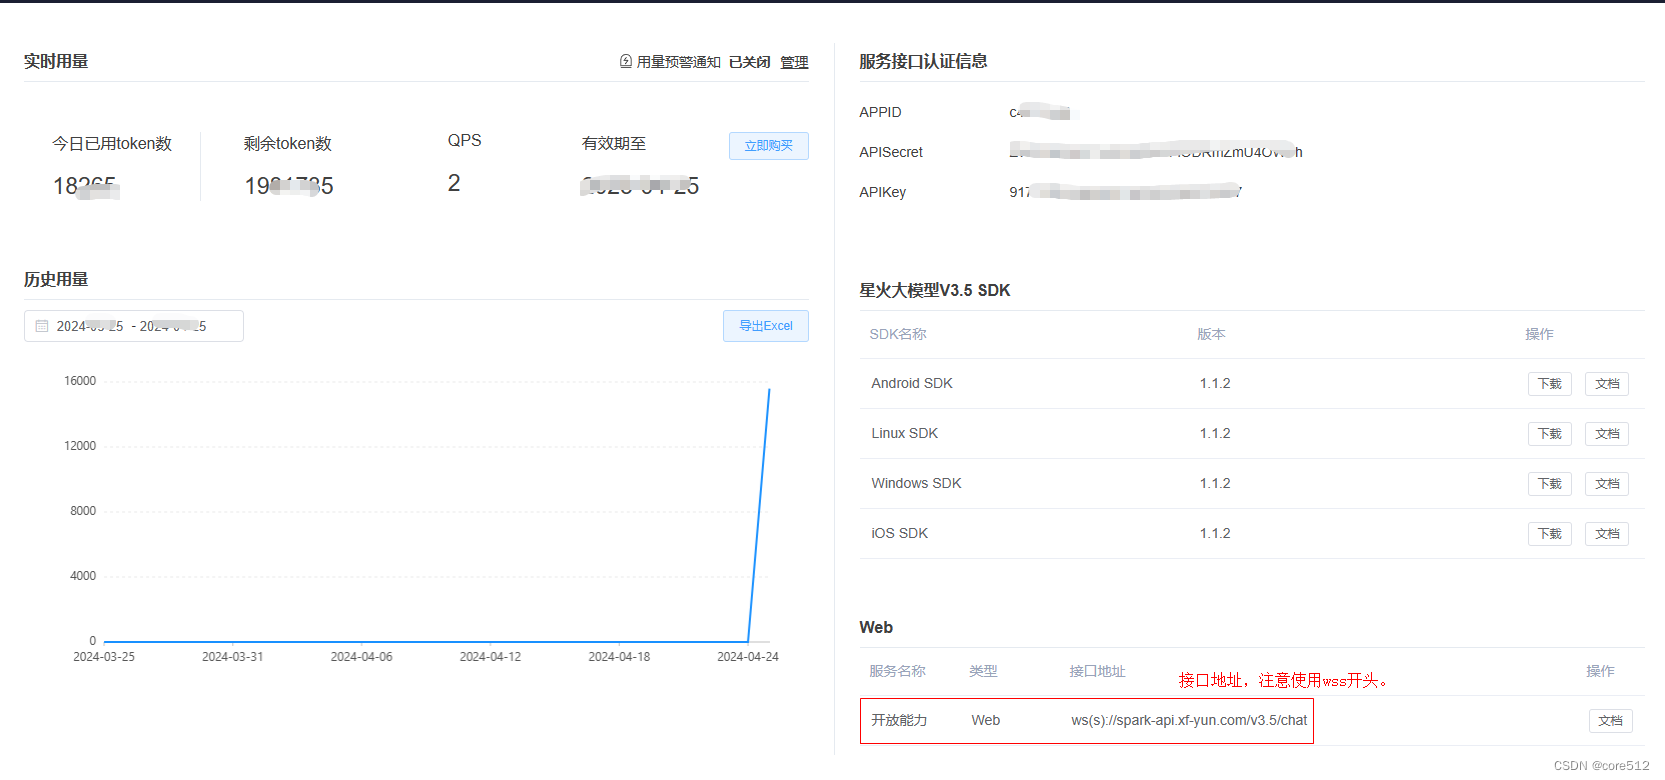Viewport: 1665px width, 780px height.
Task: Click the 2024-03-25 x-axis date label
Action: [104, 657]
